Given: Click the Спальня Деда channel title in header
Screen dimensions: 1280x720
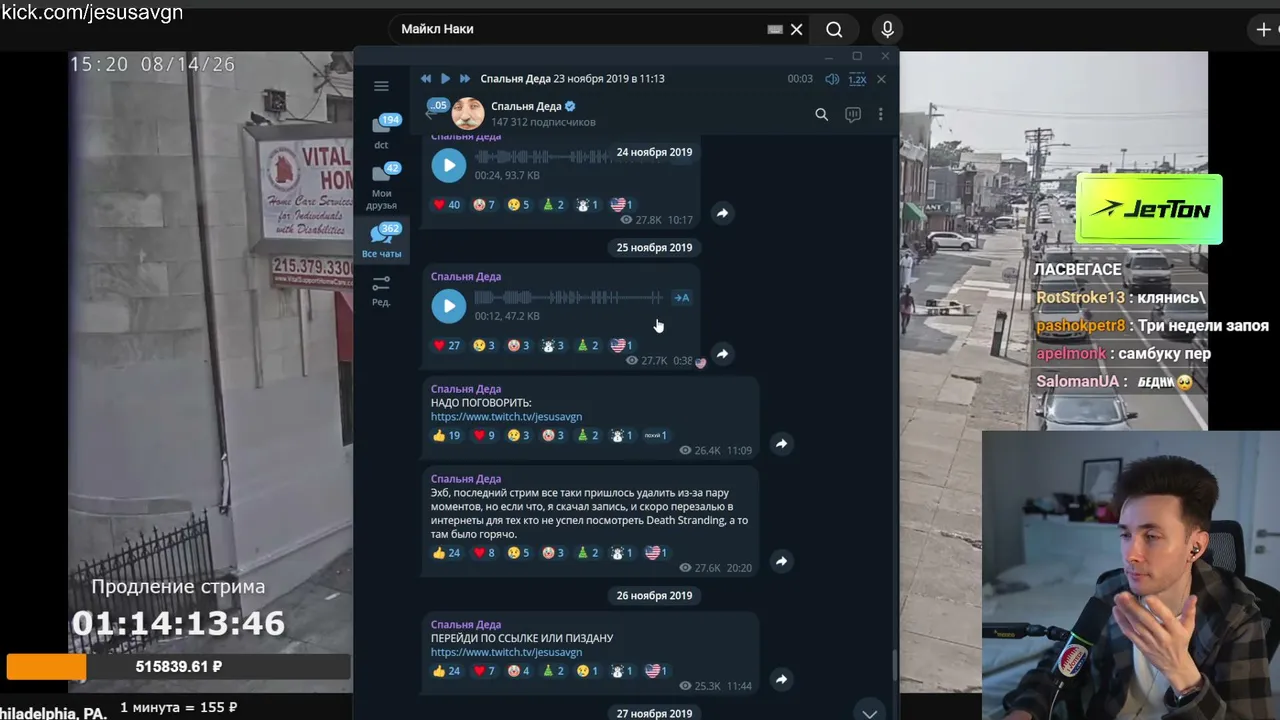Looking at the screenshot, I should coord(526,106).
